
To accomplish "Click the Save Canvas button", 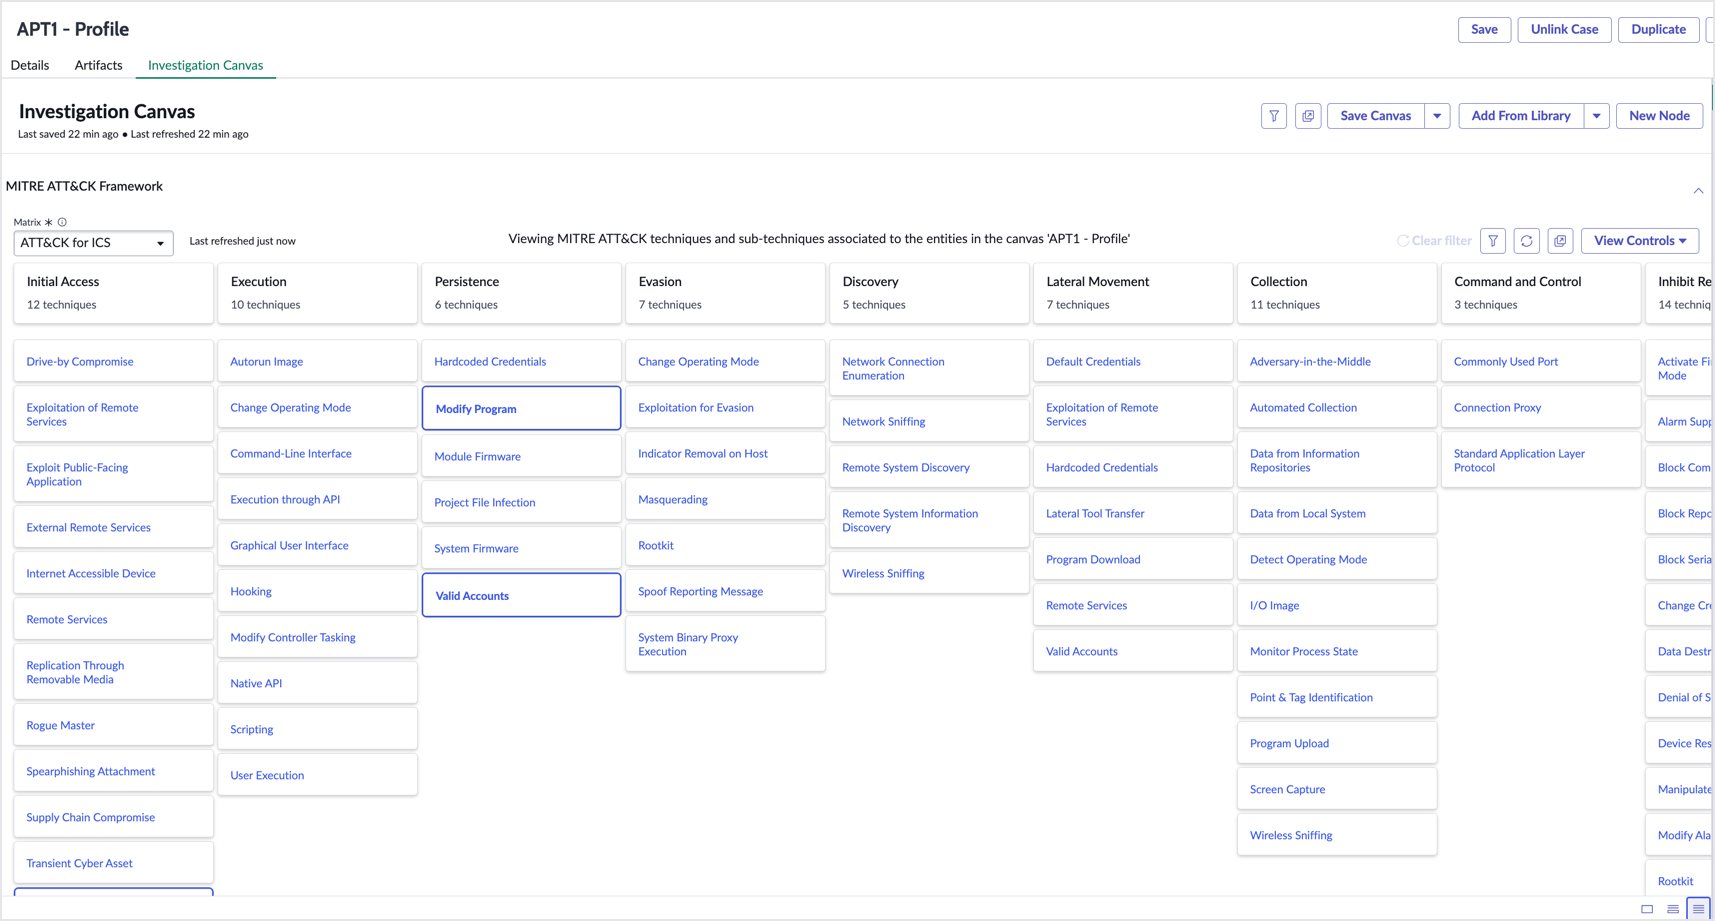I will (x=1375, y=116).
